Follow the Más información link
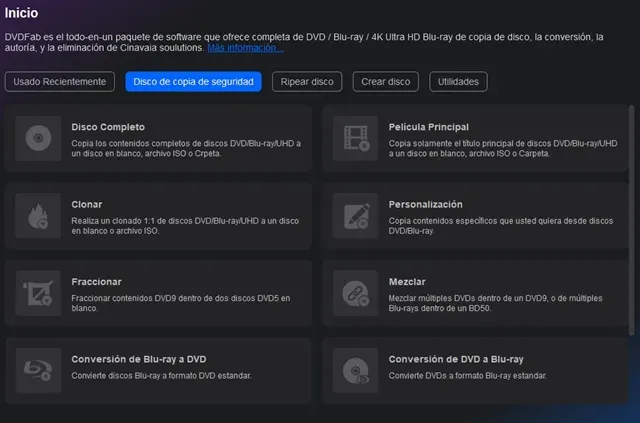The width and height of the screenshot is (640, 423). click(x=245, y=48)
